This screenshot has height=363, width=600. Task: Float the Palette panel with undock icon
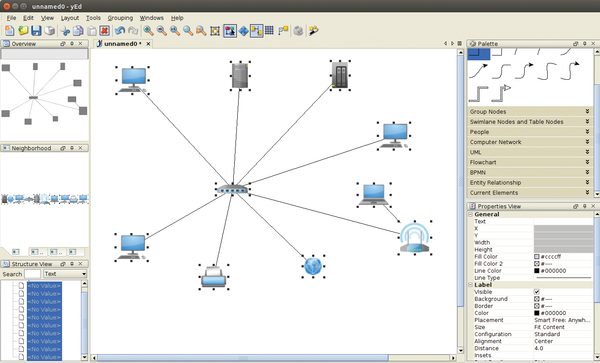[576, 44]
